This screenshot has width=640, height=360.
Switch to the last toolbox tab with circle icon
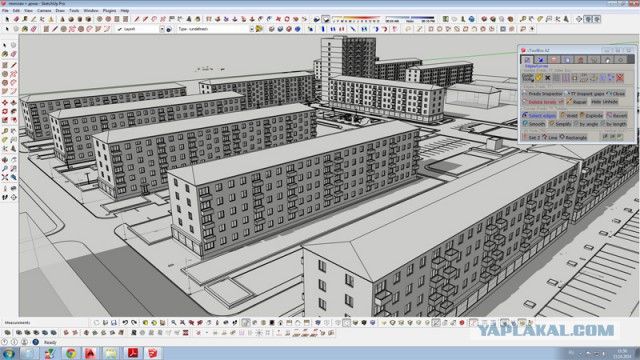(620, 60)
